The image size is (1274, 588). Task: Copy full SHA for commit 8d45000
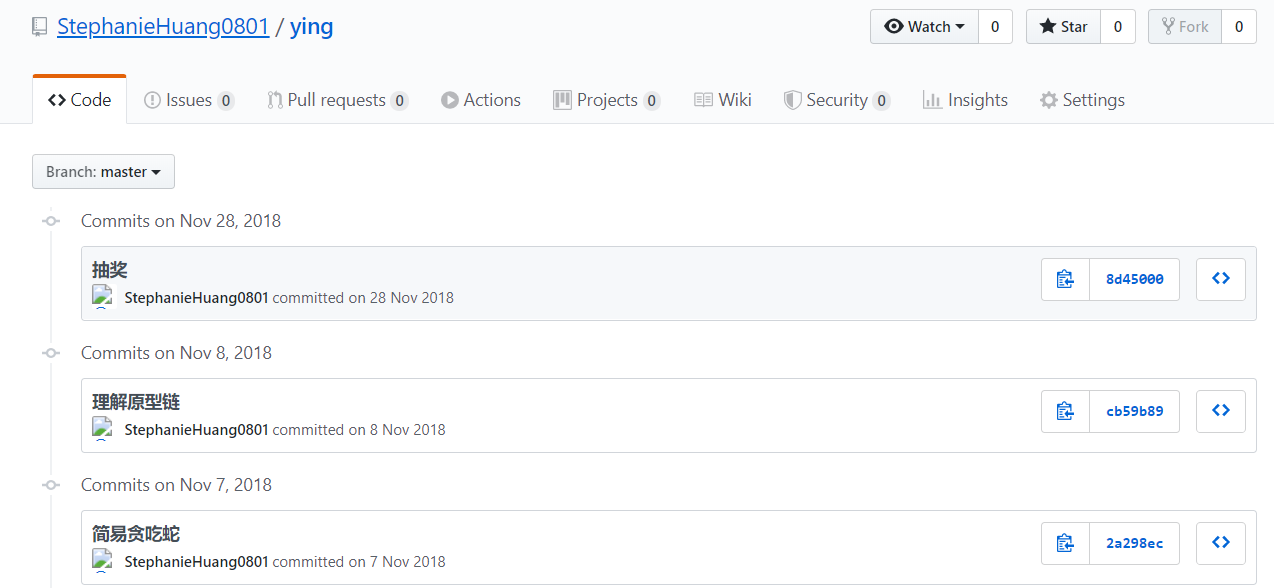[x=1065, y=279]
